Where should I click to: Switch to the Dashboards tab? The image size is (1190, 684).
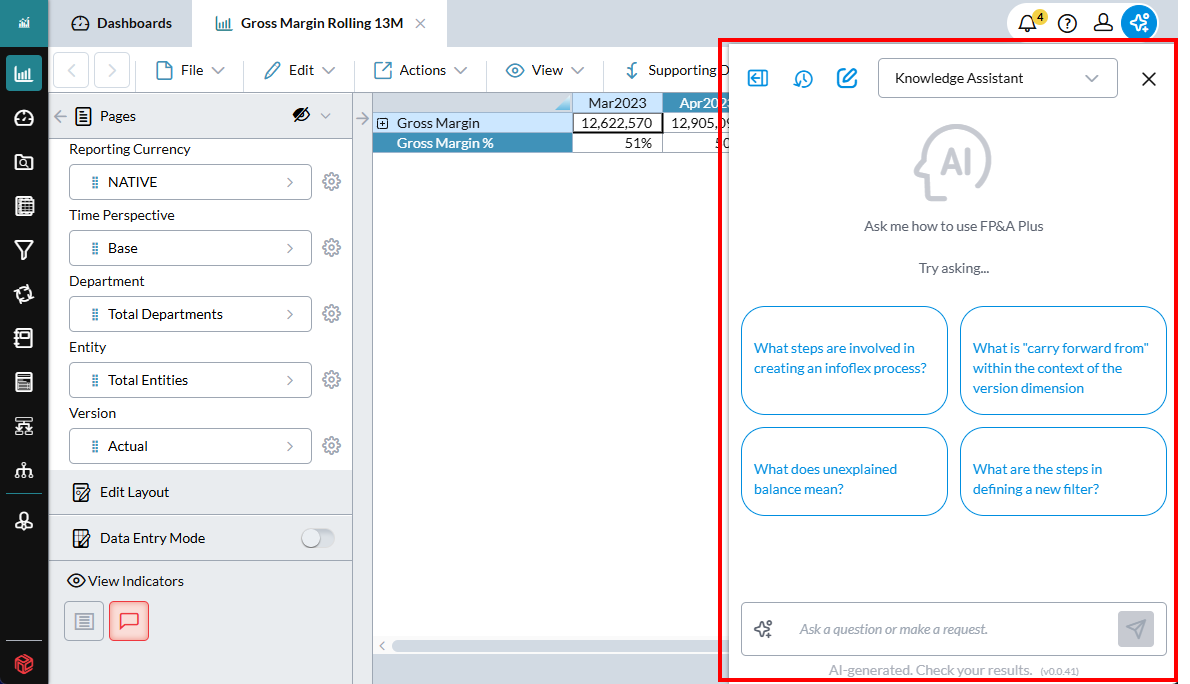123,23
